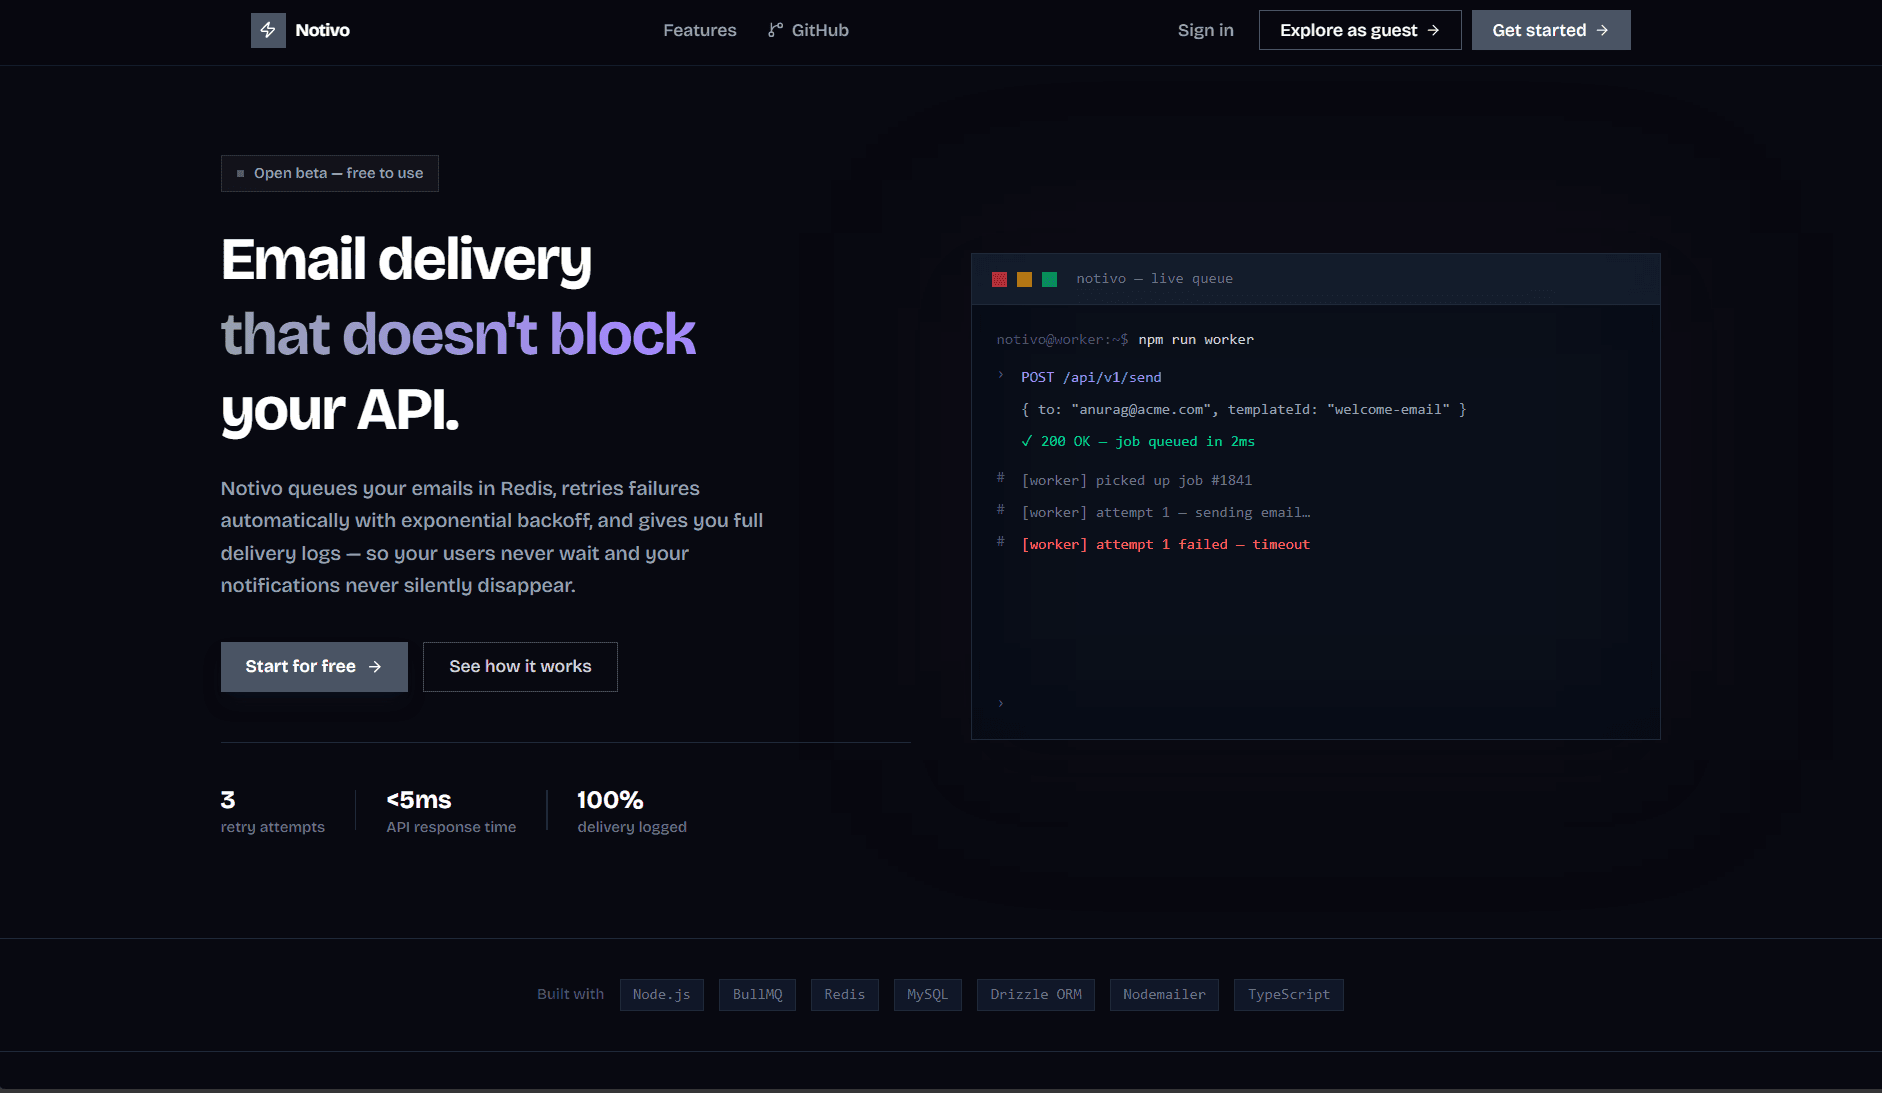1882x1093 pixels.
Task: Click the Sign in link
Action: tap(1206, 30)
